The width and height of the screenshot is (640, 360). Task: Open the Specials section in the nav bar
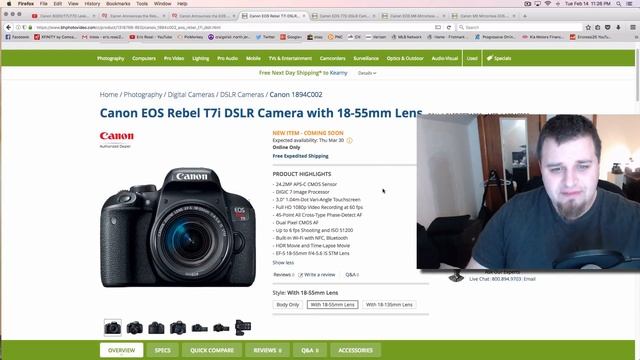(499, 58)
